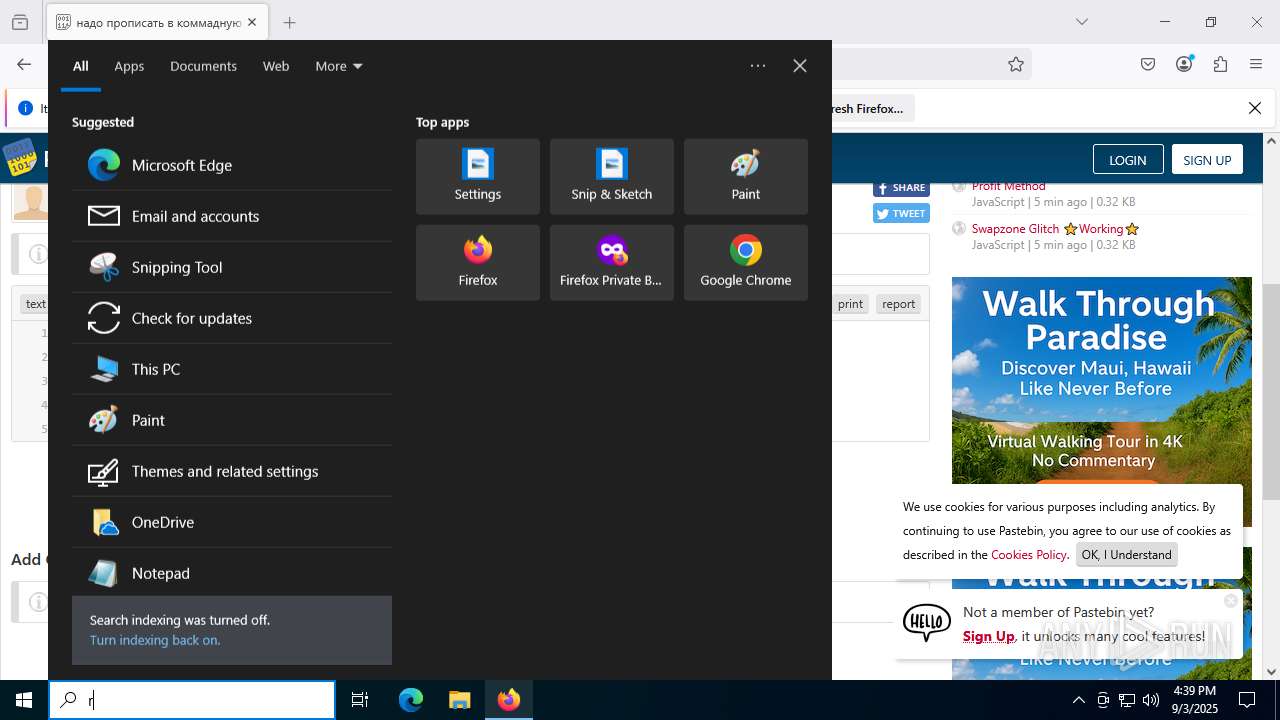
Task: Select the All search tab
Action: (81, 66)
